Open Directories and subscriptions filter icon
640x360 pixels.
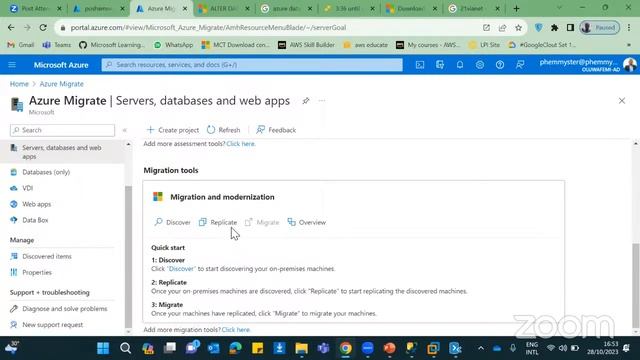pyautogui.click(x=440, y=64)
